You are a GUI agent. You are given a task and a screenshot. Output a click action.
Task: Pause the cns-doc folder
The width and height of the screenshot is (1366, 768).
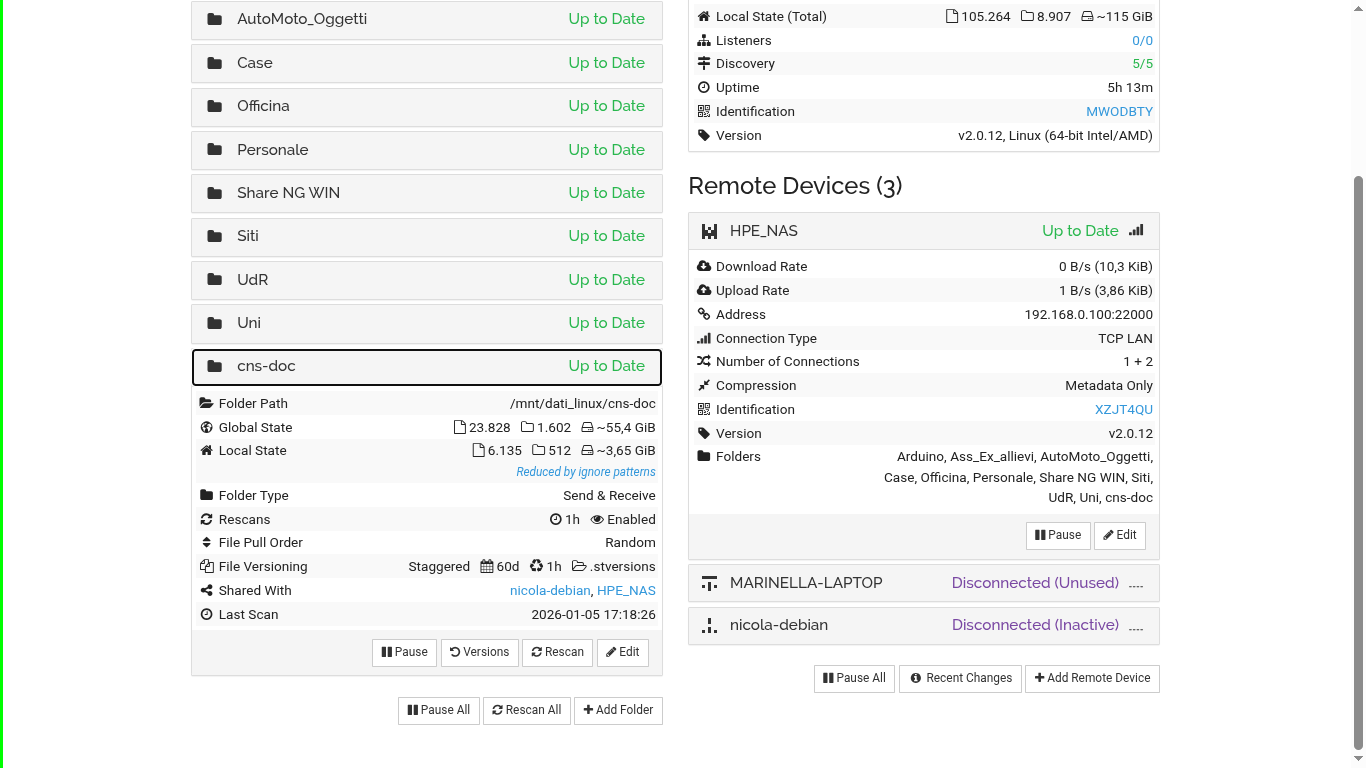(x=404, y=652)
